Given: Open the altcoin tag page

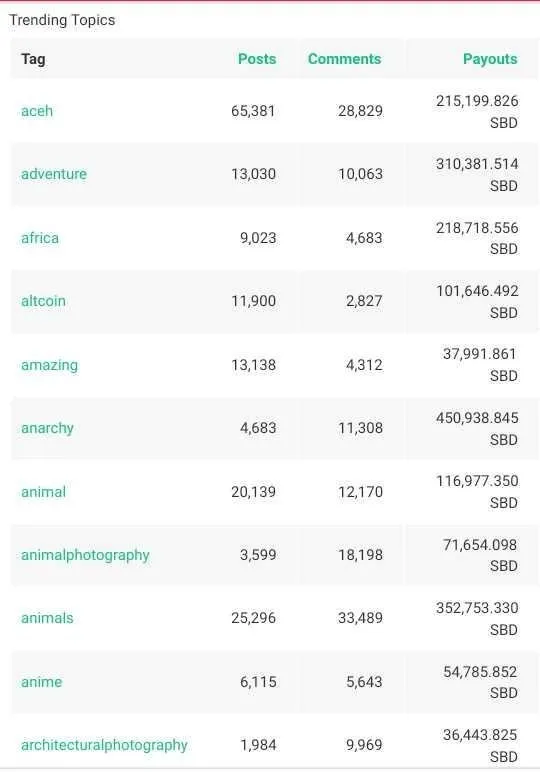Looking at the screenshot, I should point(43,301).
